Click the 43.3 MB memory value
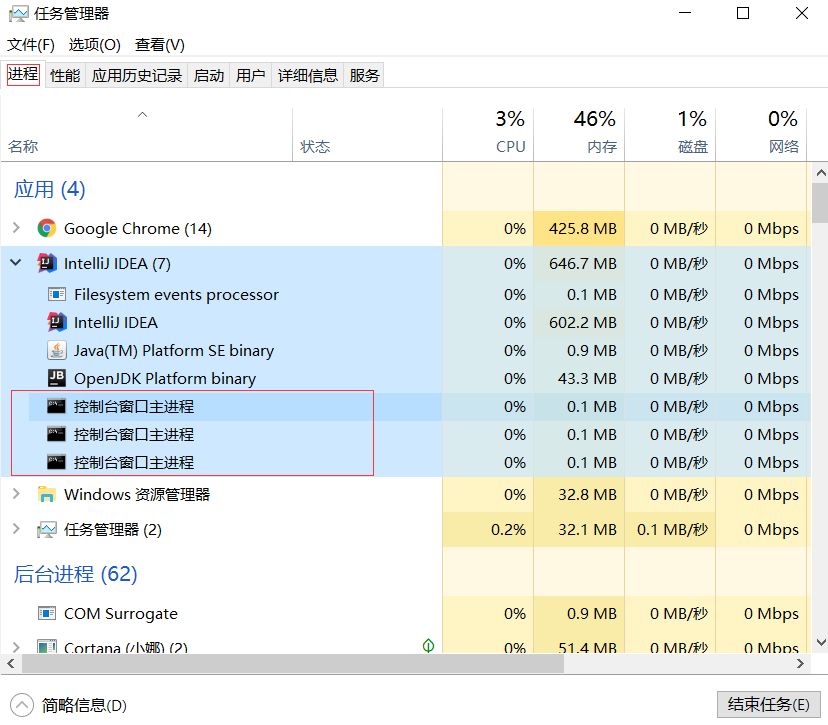The height and width of the screenshot is (725, 828). point(587,379)
